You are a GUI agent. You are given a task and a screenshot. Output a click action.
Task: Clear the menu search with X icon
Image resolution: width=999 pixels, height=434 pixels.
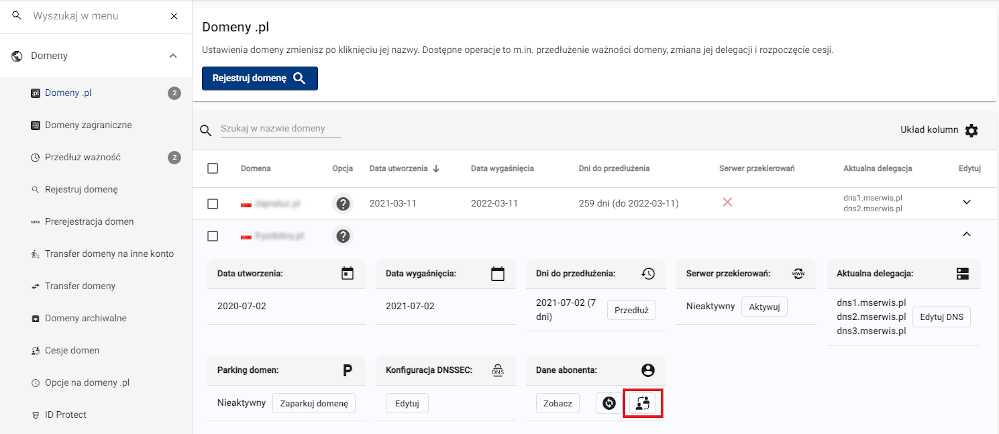click(x=174, y=17)
